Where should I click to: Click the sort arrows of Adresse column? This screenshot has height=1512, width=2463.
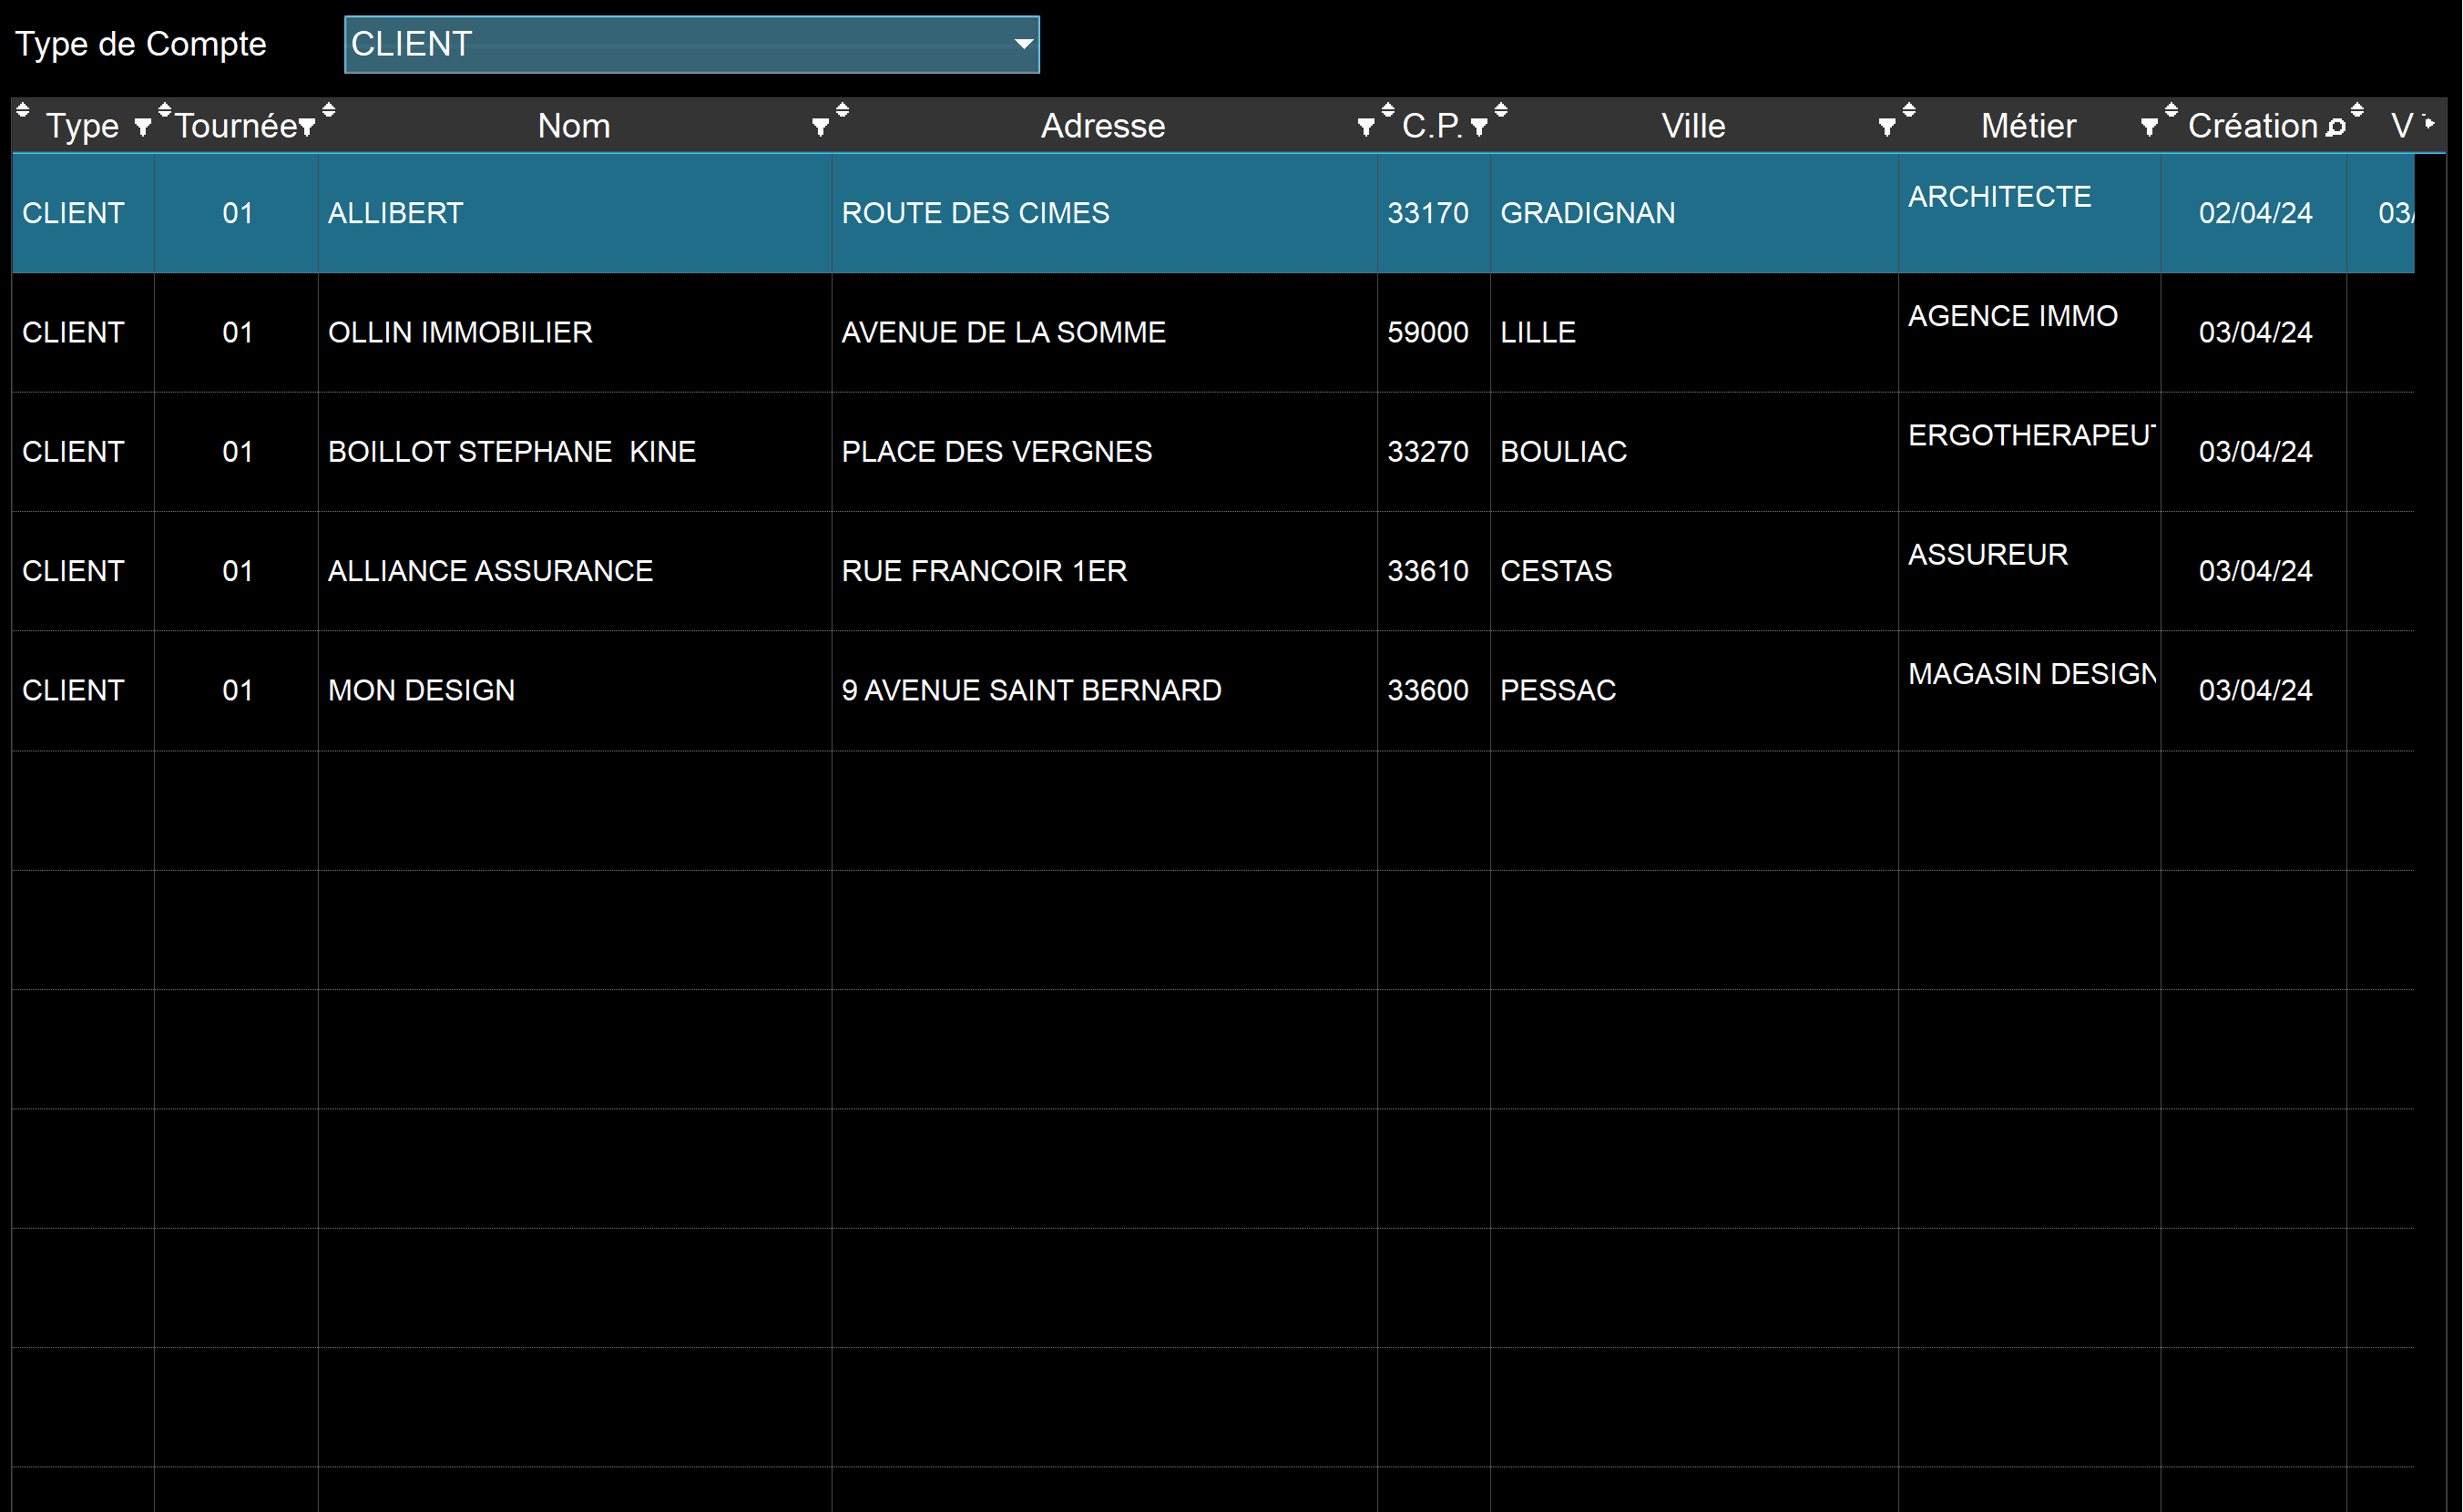coord(843,111)
